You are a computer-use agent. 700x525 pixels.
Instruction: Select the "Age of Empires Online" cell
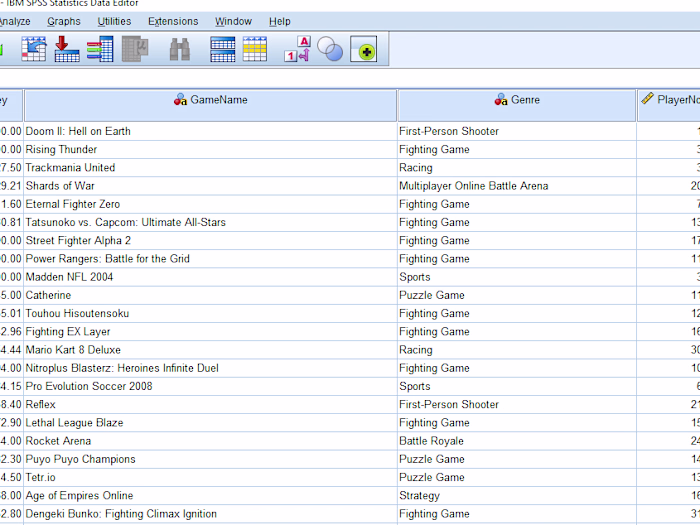[x=210, y=496]
